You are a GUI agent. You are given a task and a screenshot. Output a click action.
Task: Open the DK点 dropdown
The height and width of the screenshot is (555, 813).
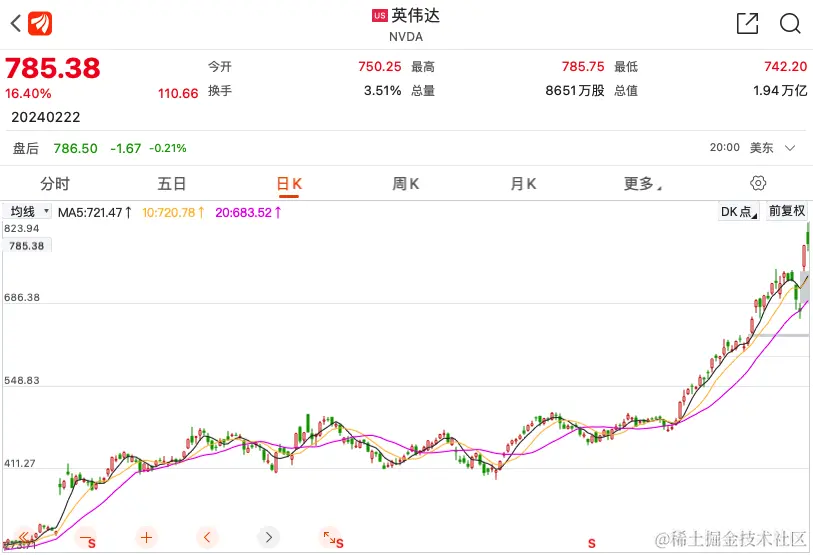coord(738,211)
